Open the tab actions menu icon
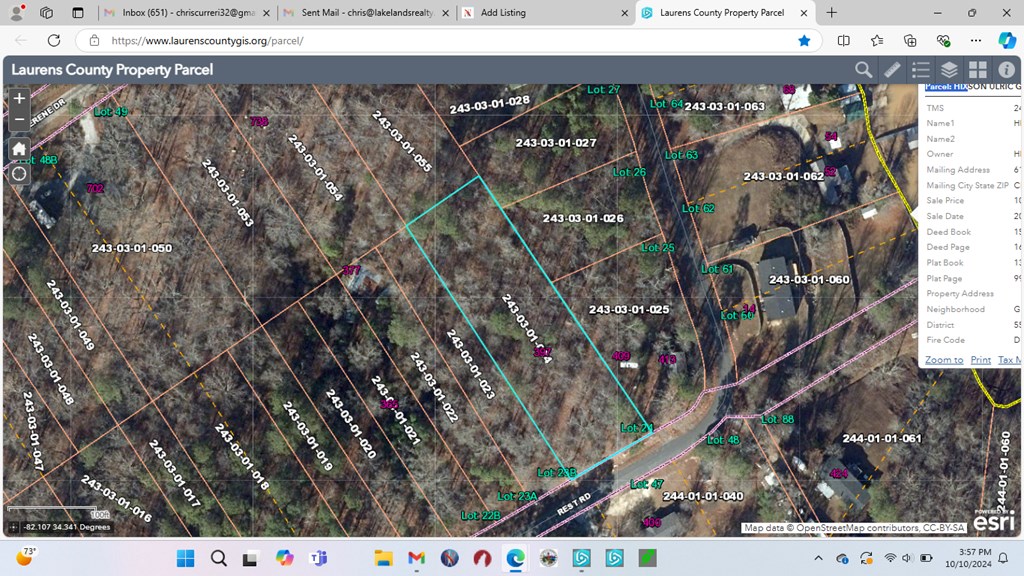The width and height of the screenshot is (1024, 576). (78, 12)
